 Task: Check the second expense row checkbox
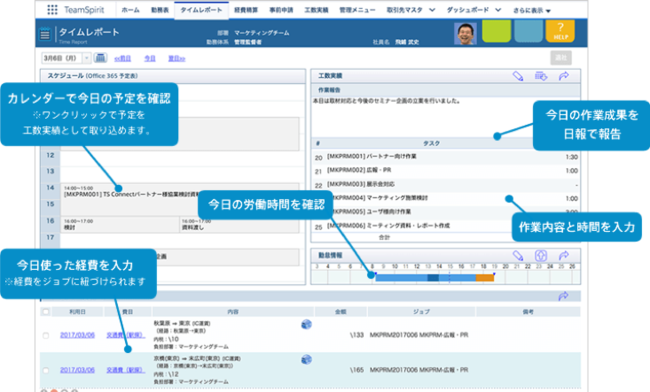(x=46, y=370)
